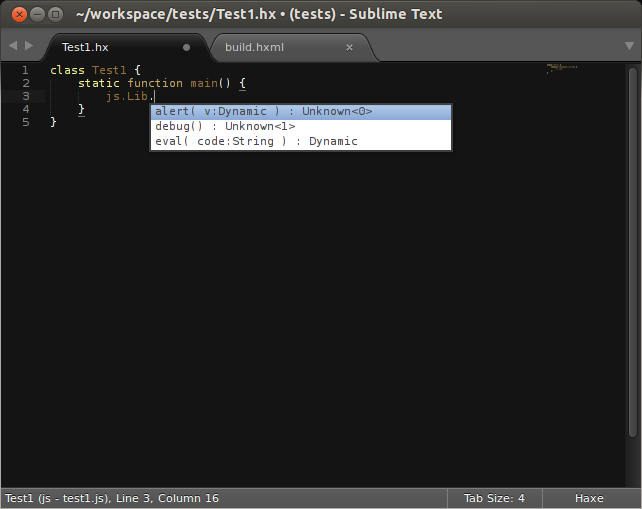Click the Test1 (js - test1.js) build status
This screenshot has height=509, width=642.
pyautogui.click(x=57, y=498)
